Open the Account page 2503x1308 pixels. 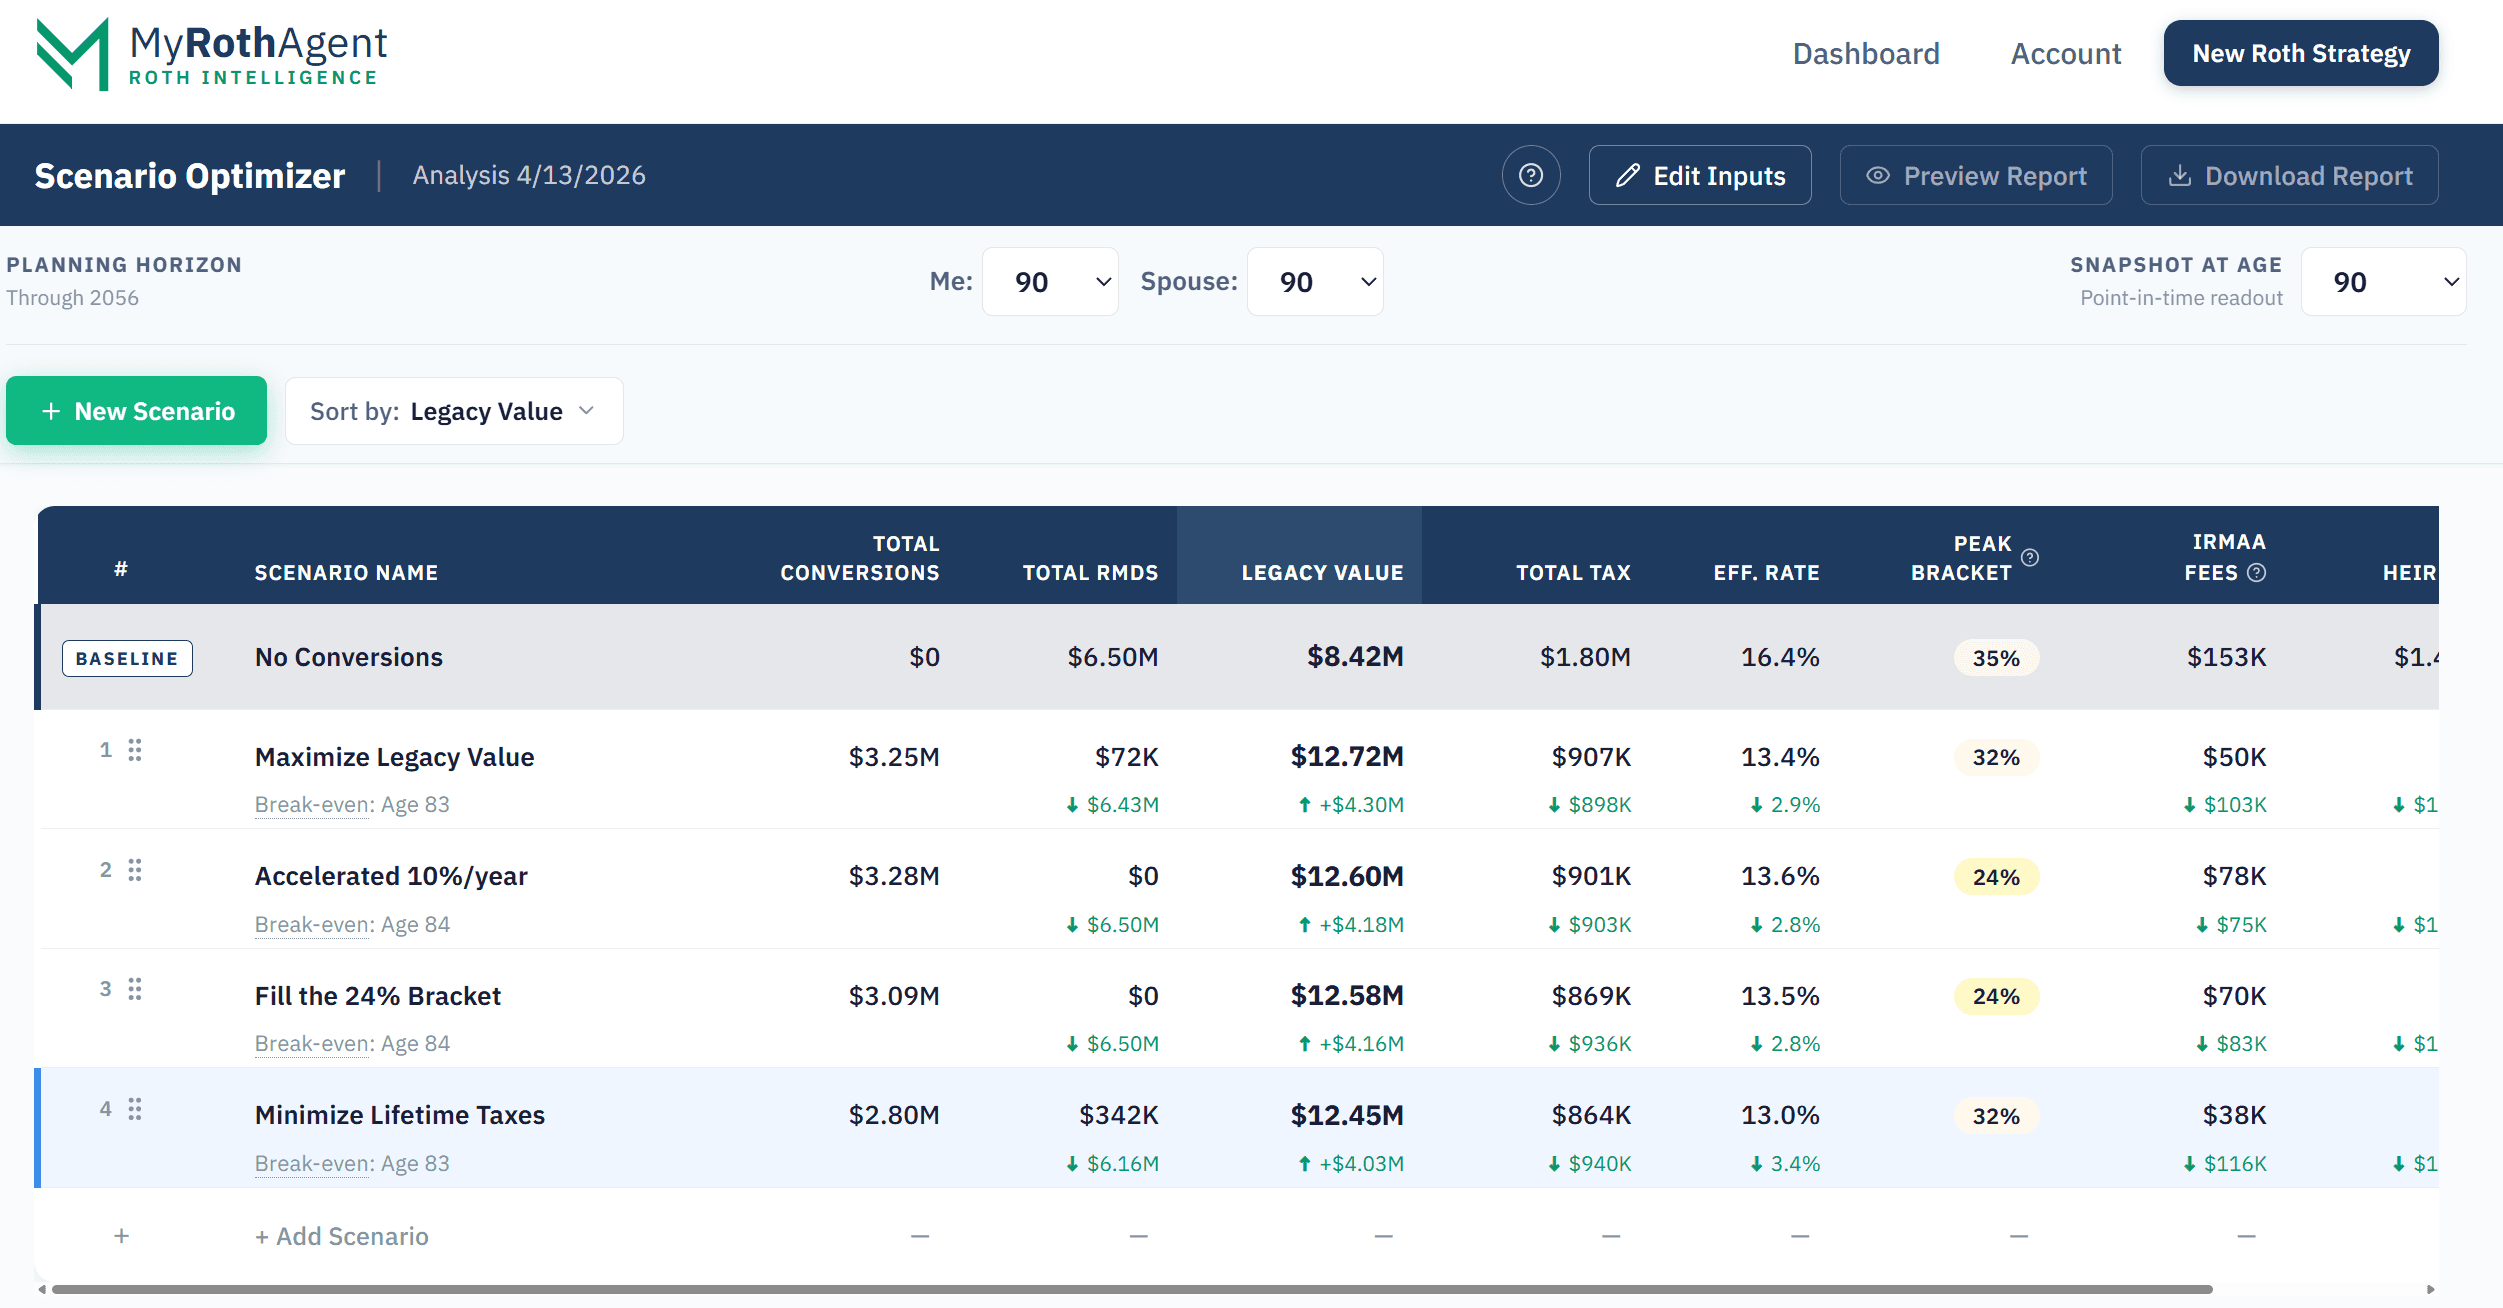[x=2066, y=53]
